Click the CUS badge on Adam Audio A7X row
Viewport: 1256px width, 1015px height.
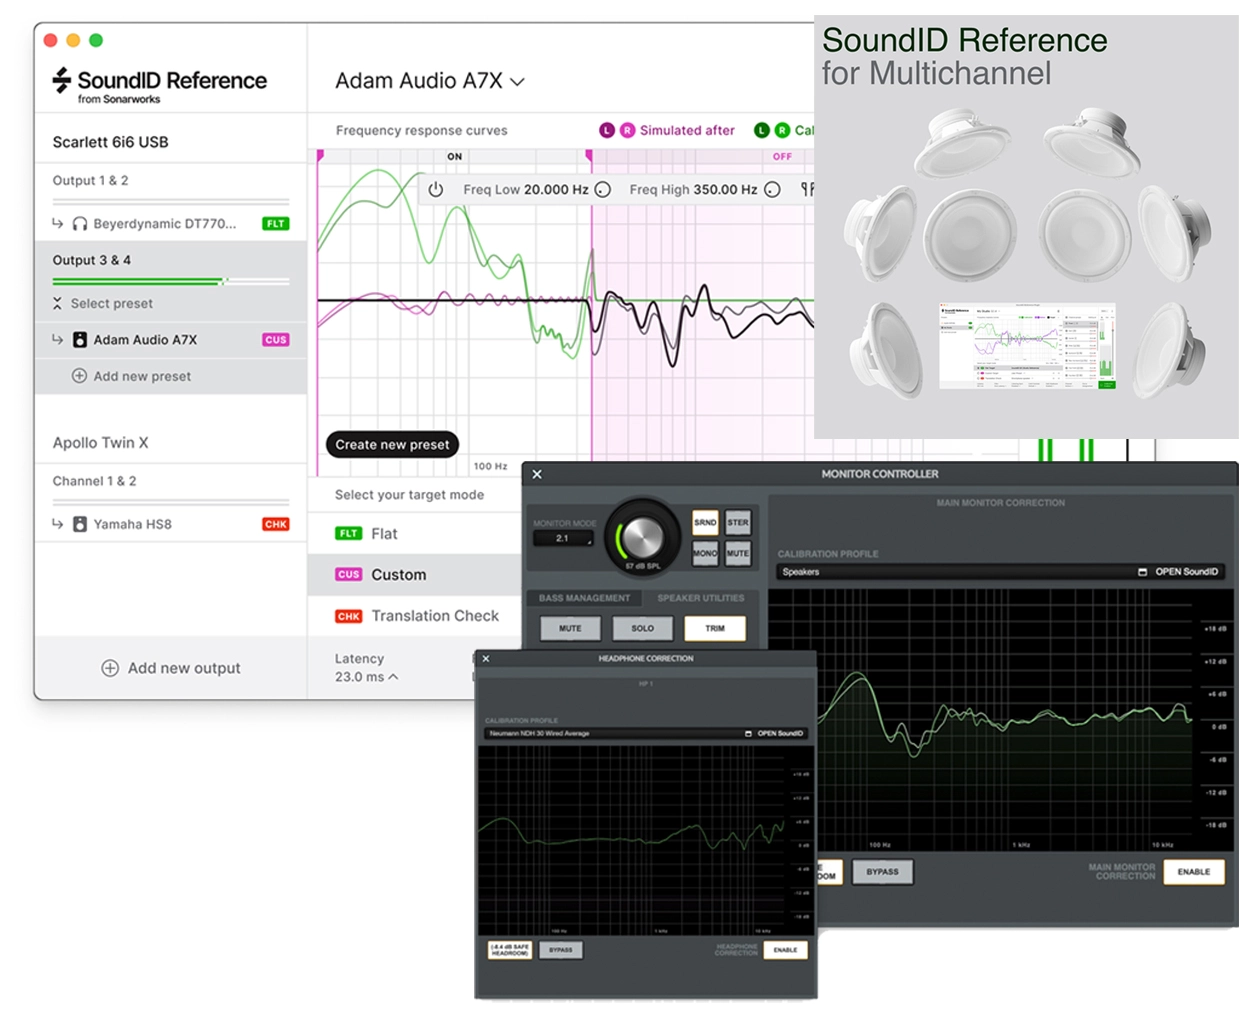(x=276, y=340)
